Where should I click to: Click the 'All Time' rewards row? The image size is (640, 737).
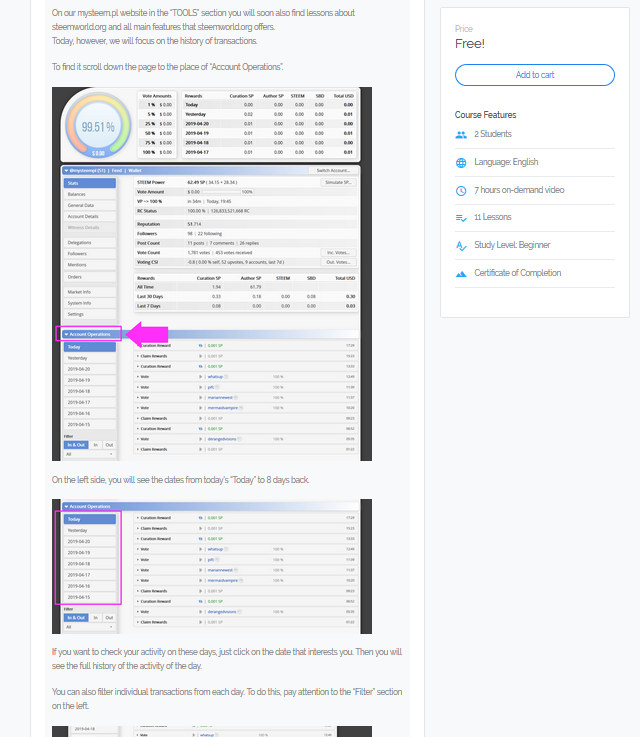tap(246, 287)
